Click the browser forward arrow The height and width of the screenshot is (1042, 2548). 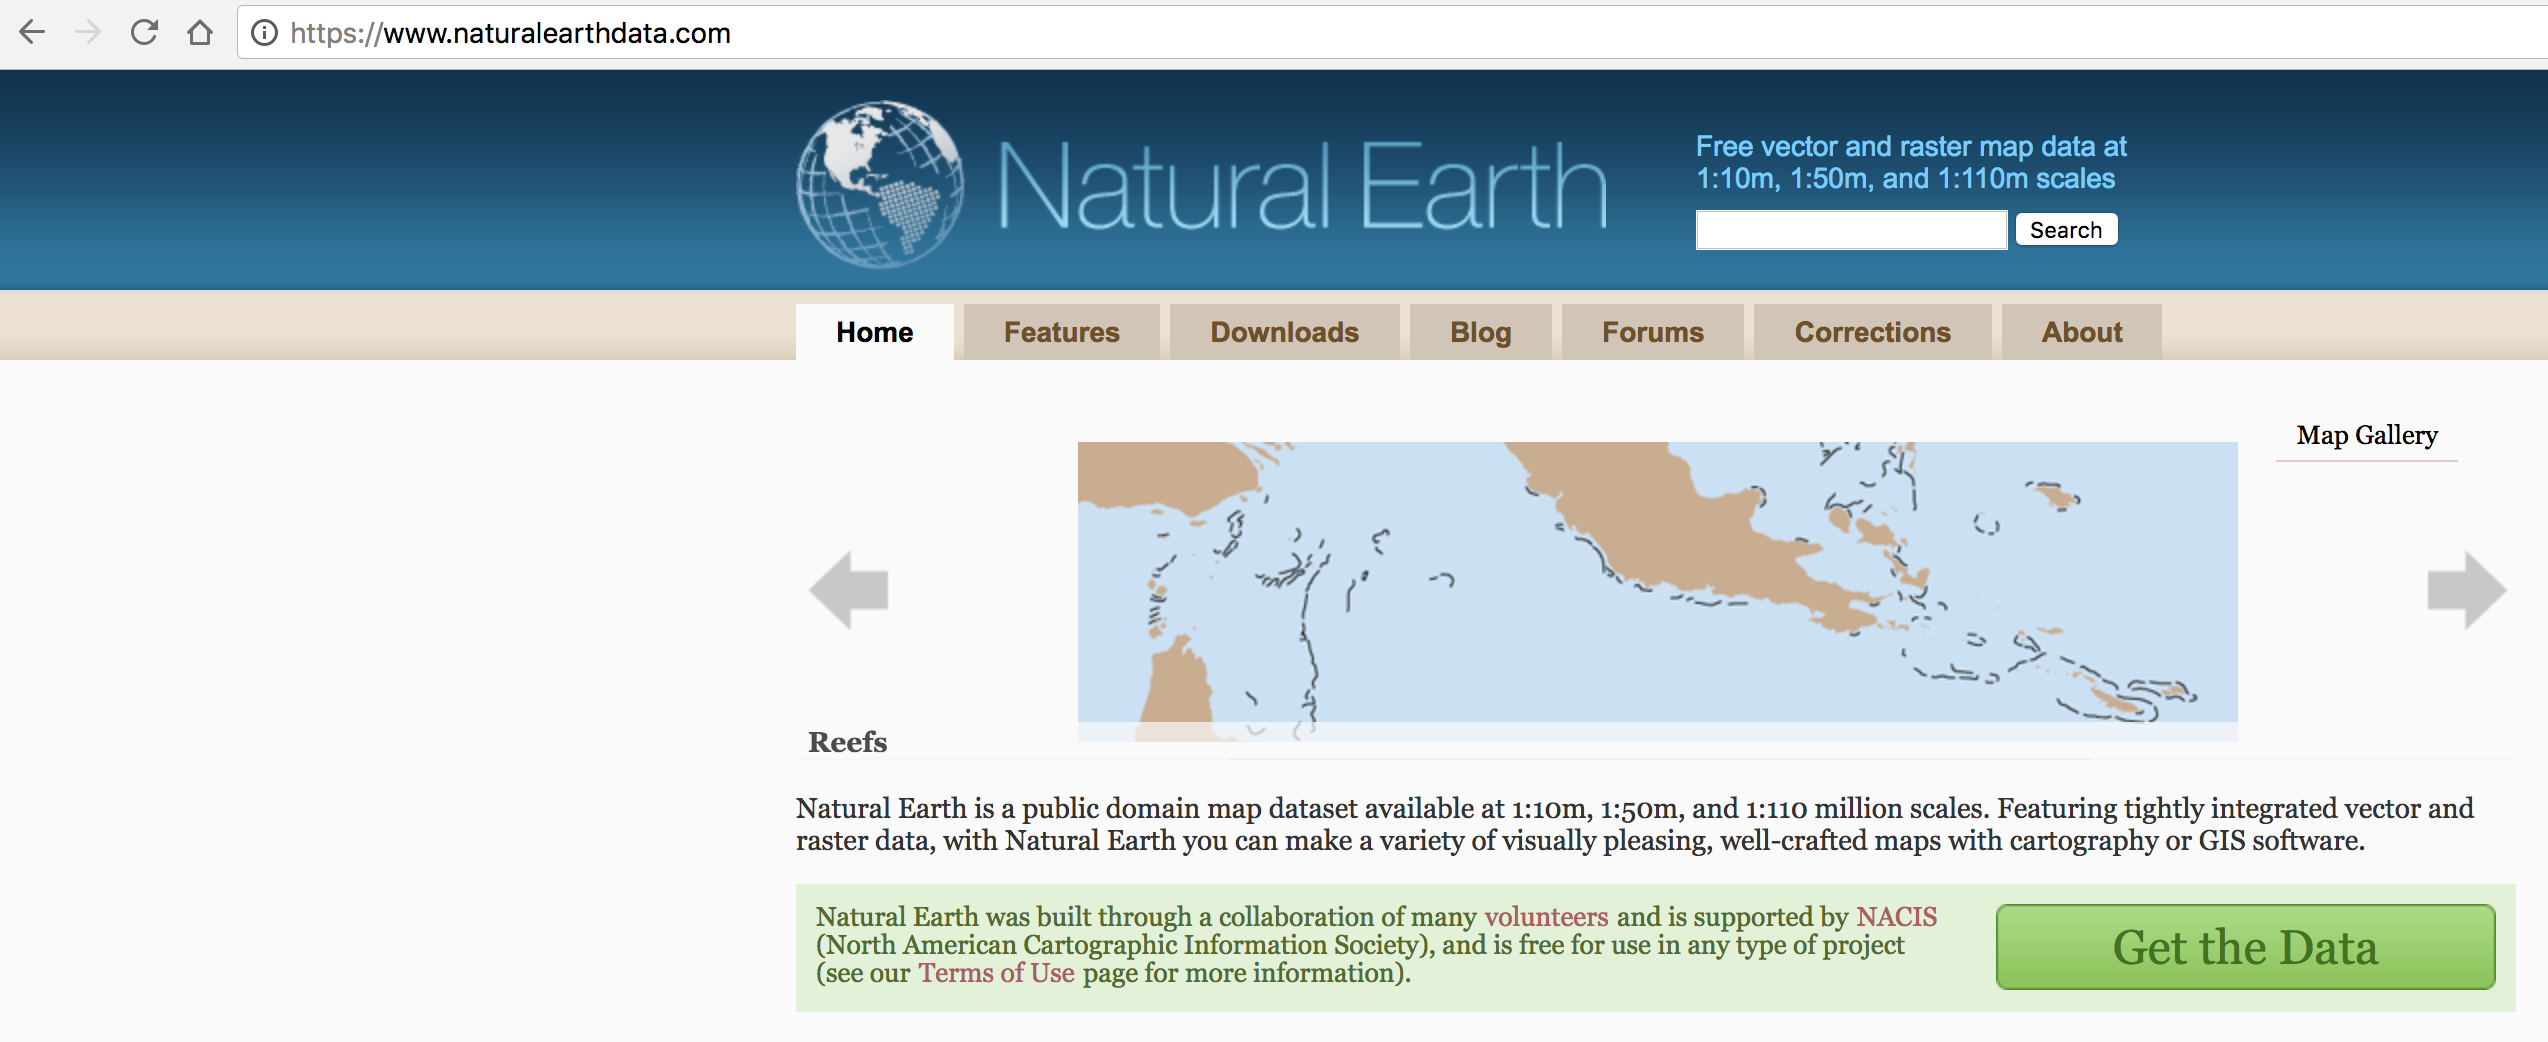coord(86,33)
